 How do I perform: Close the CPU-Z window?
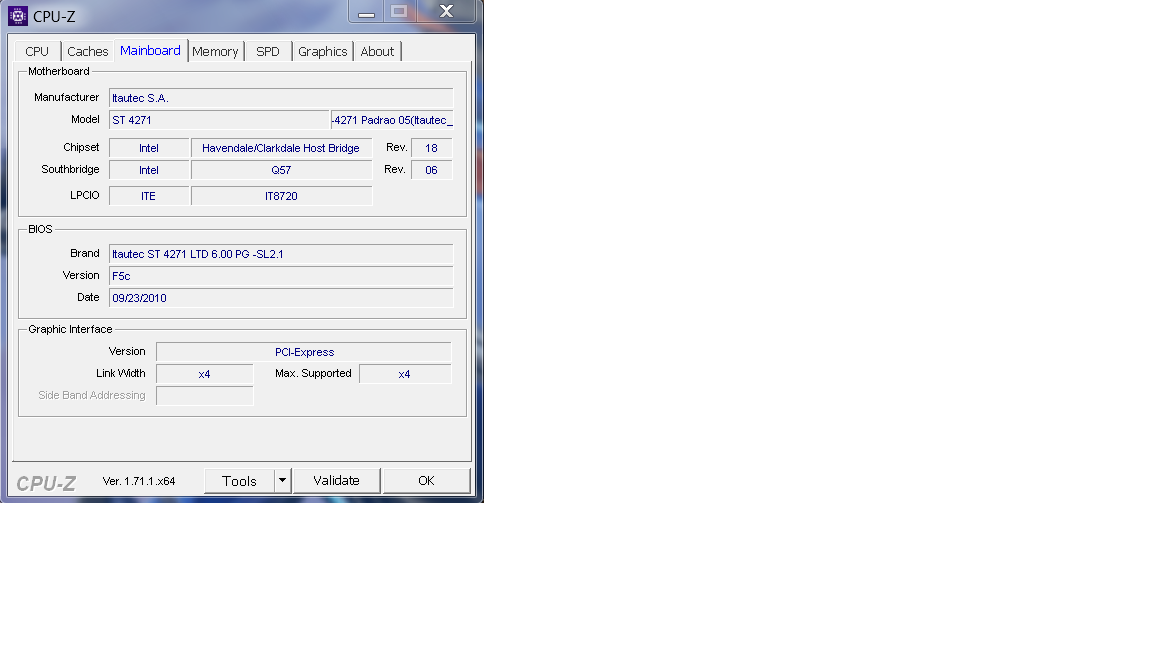(446, 12)
